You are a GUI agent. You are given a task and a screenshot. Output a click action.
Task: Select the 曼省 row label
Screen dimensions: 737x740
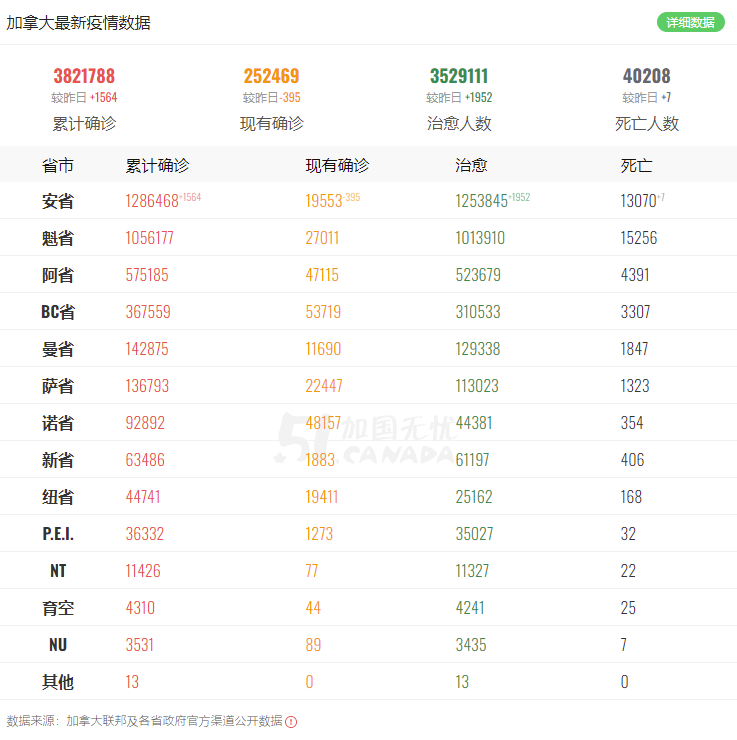tap(58, 349)
